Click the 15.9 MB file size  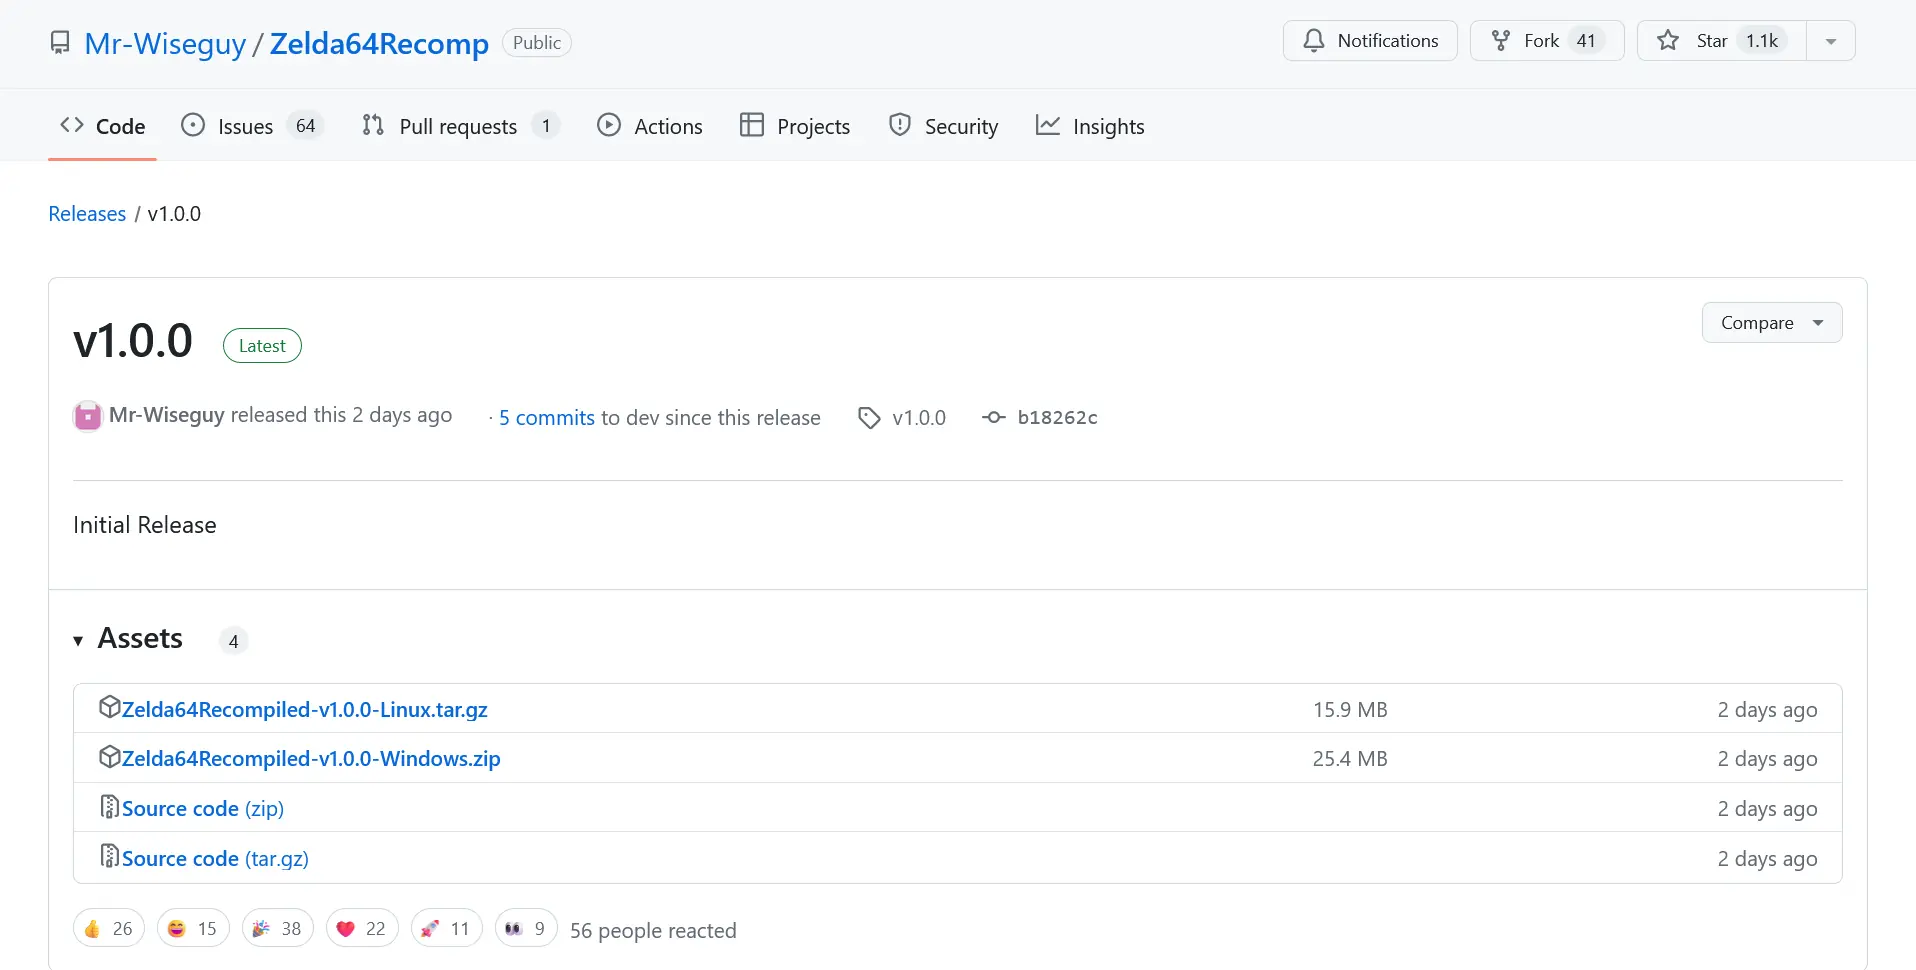point(1350,709)
